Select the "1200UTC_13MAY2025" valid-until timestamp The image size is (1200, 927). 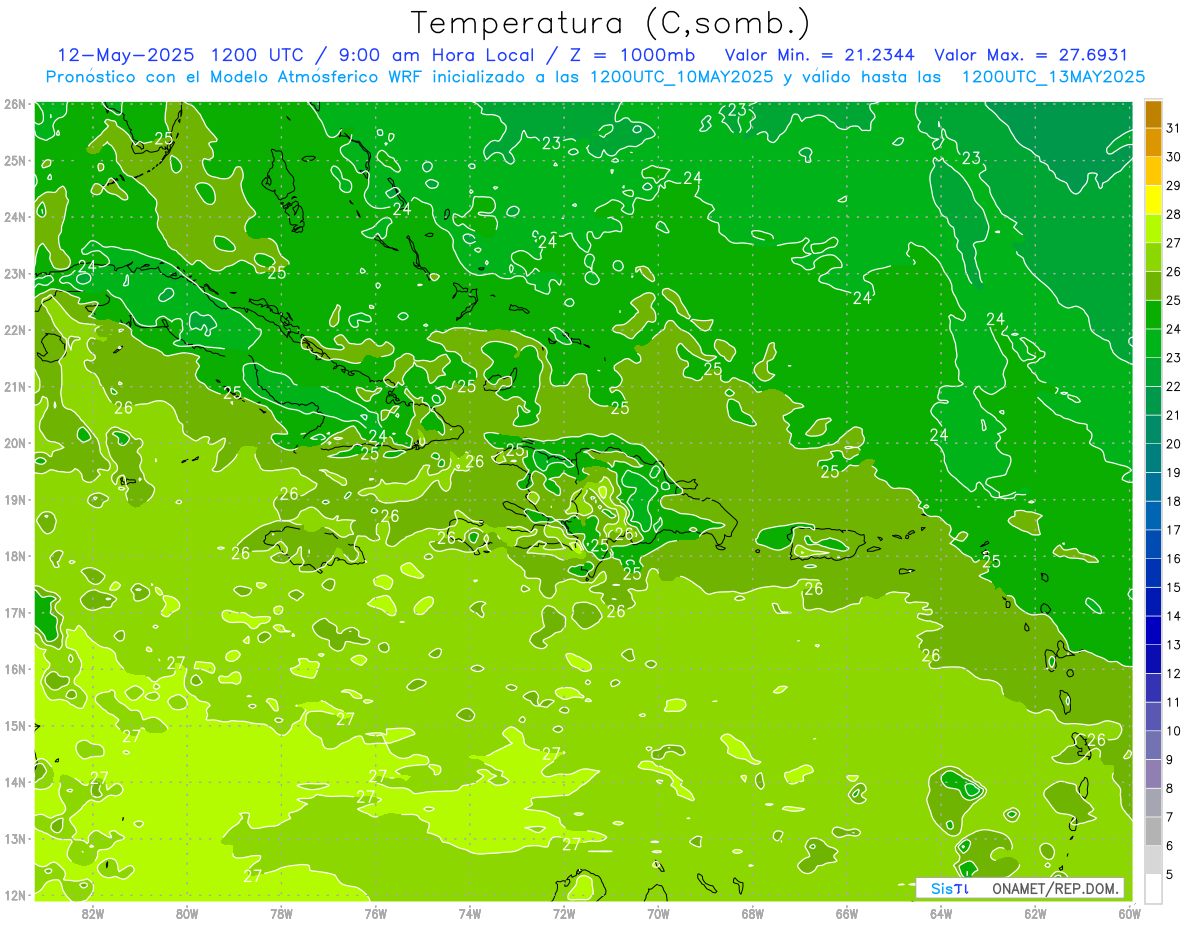point(1053,76)
